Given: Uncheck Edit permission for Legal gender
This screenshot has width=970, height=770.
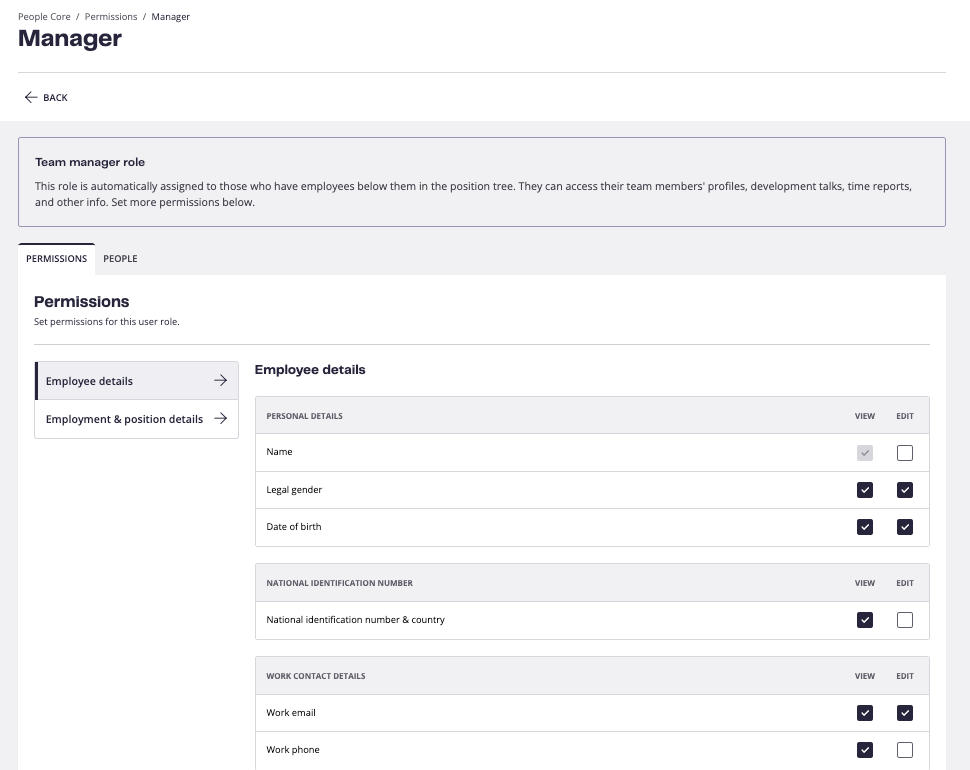Looking at the screenshot, I should coord(904,490).
